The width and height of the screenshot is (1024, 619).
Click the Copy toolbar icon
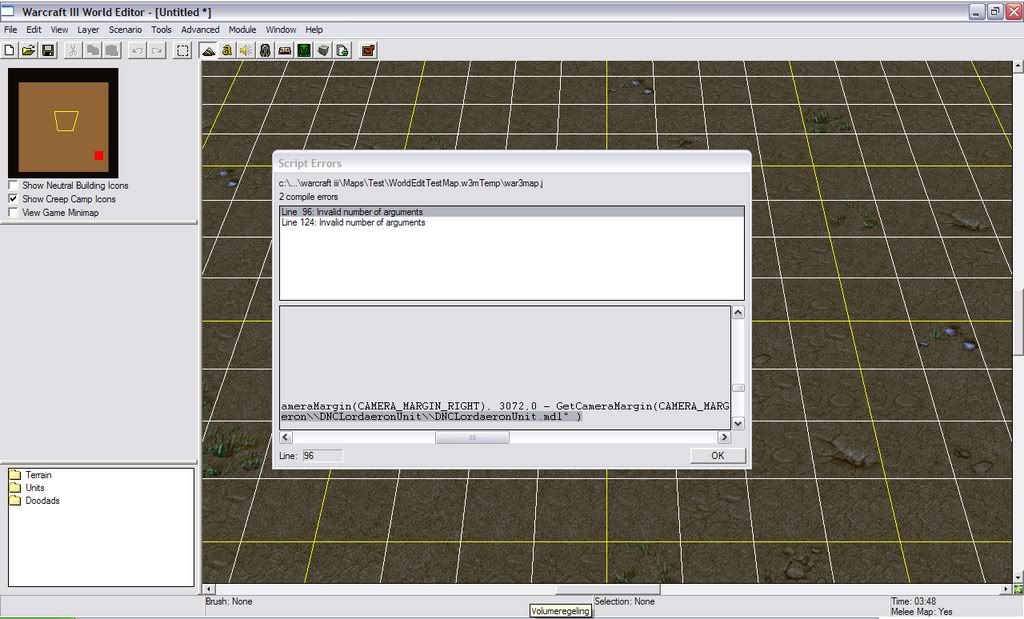pyautogui.click(x=93, y=50)
